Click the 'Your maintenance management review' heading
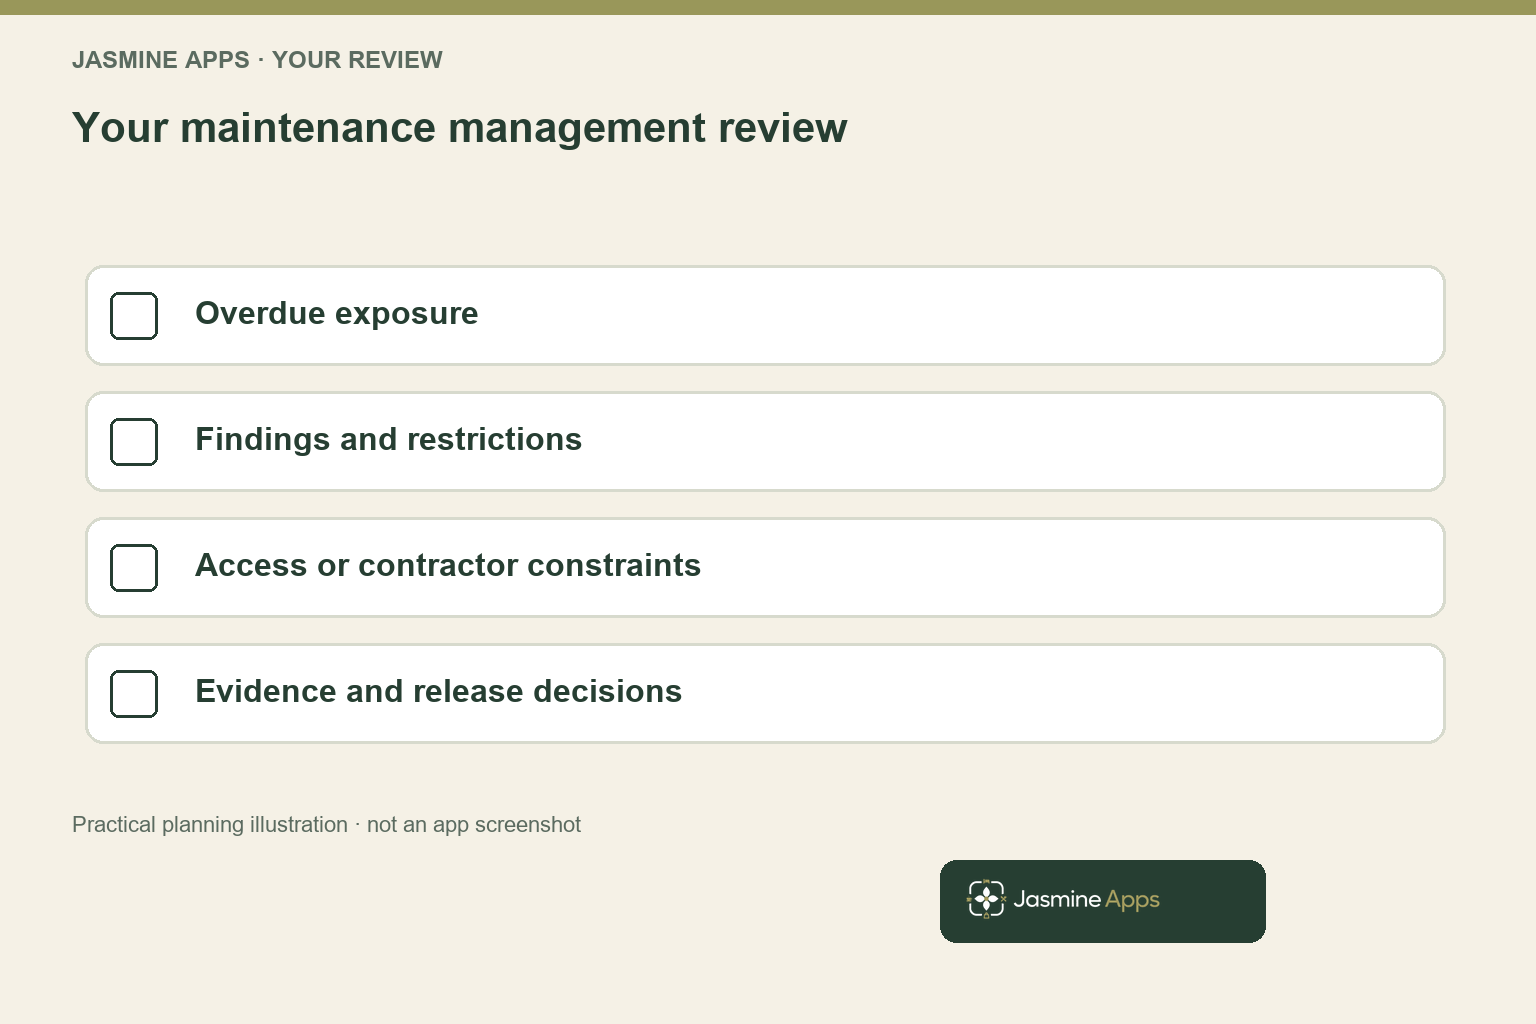 click(x=460, y=128)
